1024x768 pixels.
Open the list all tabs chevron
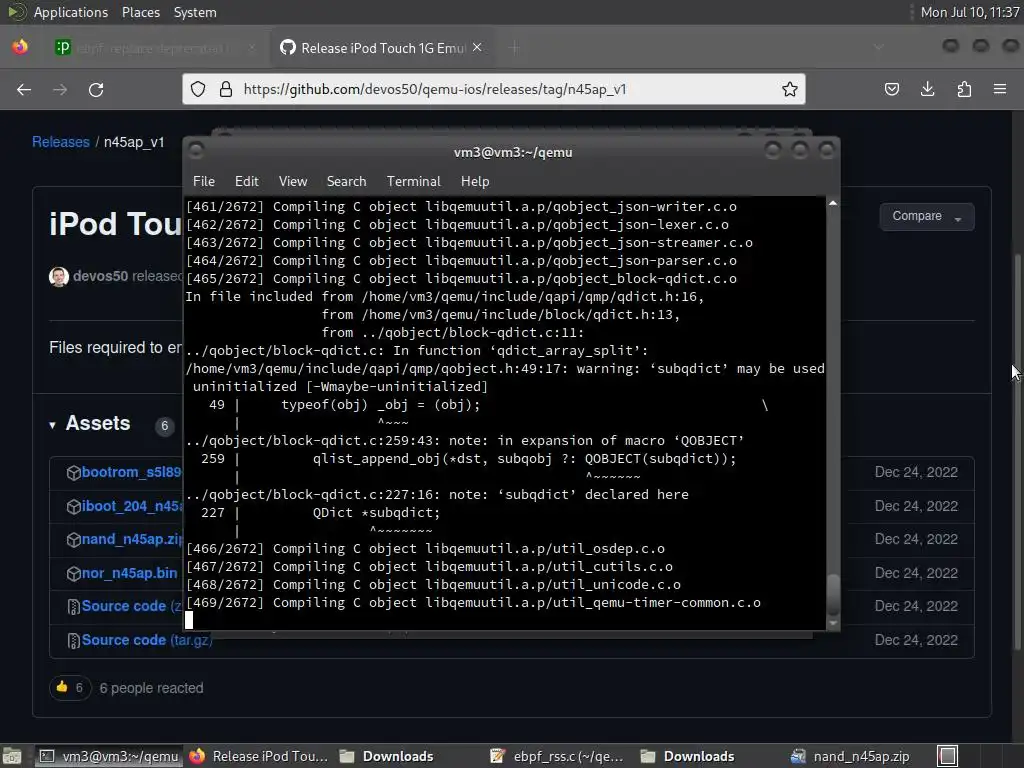click(x=878, y=48)
